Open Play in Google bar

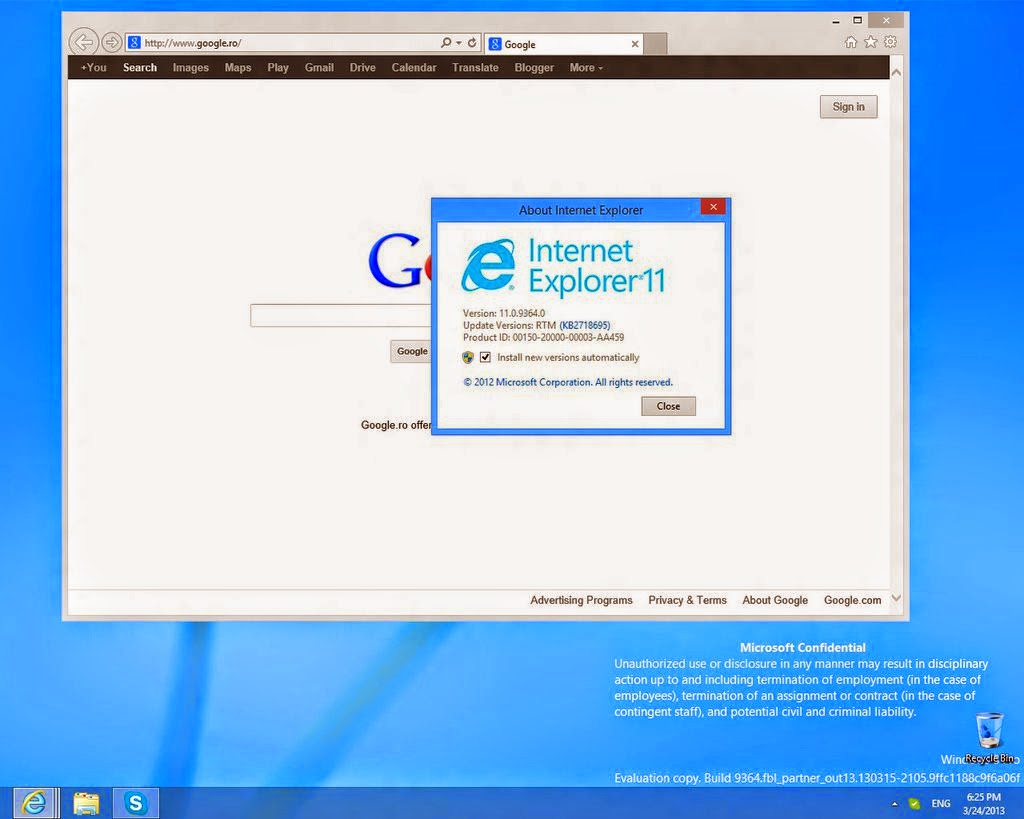pyautogui.click(x=278, y=67)
